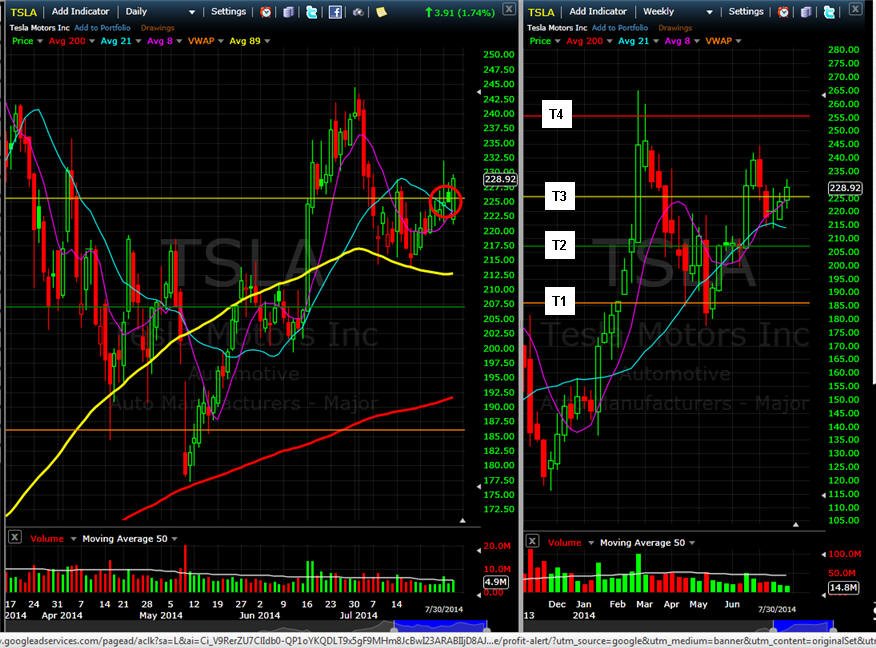This screenshot has width=876, height=648.
Task: Click the Drawings link on weekly chart
Action: pos(675,27)
